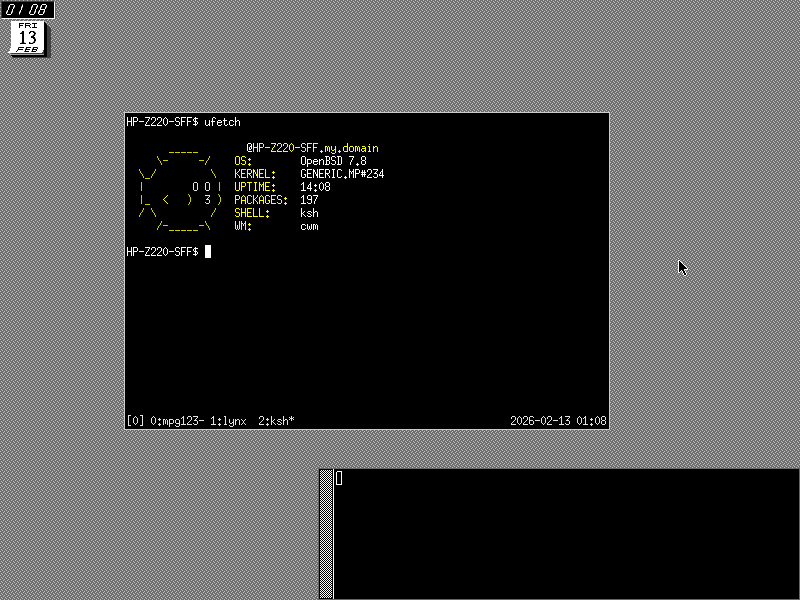Select the active 2:ksh tmux window
The width and height of the screenshot is (800, 600).
pyautogui.click(x=276, y=421)
